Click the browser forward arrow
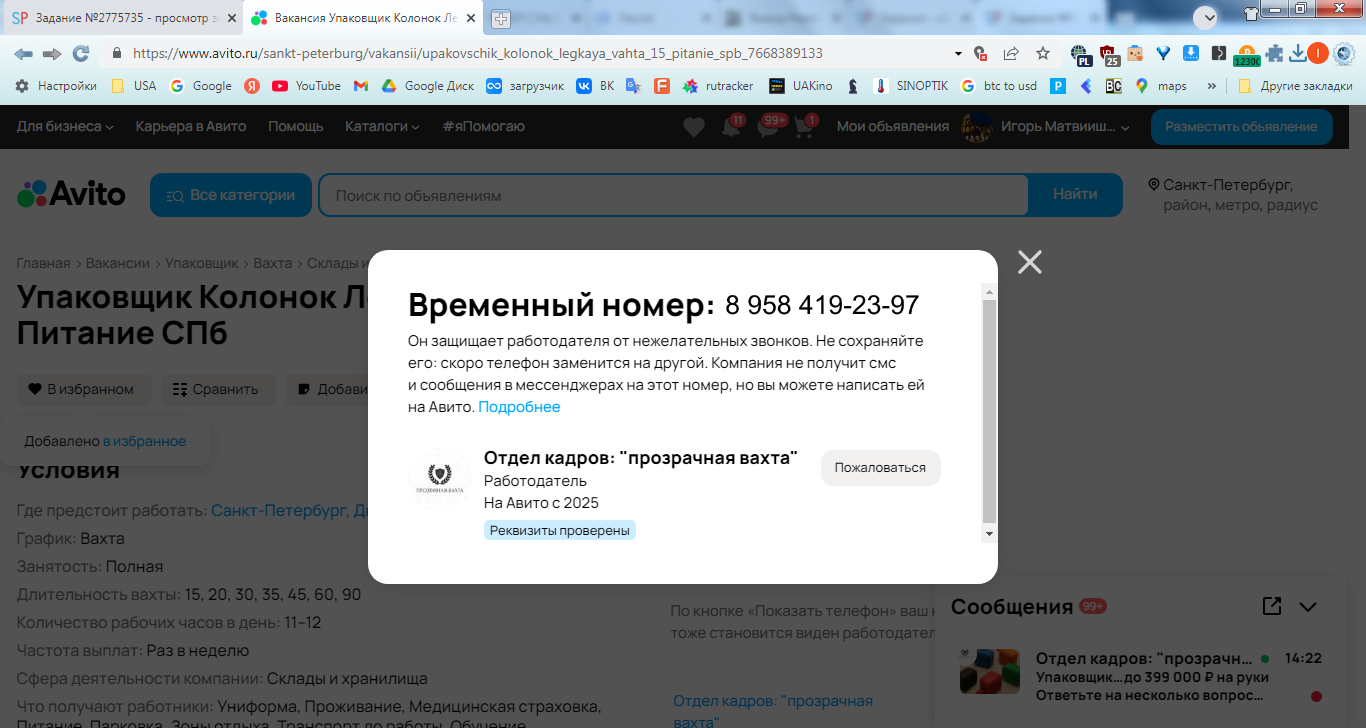The height and width of the screenshot is (728, 1366). pyautogui.click(x=52, y=53)
